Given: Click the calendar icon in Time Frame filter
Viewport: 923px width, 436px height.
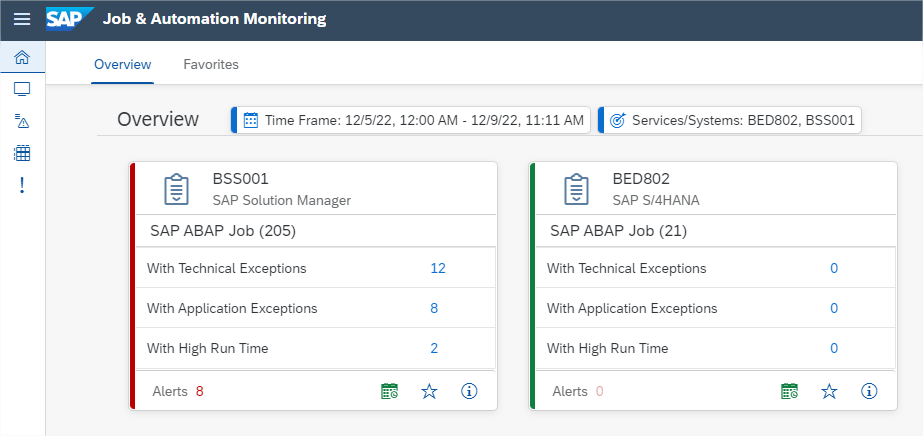Looking at the screenshot, I should (251, 121).
